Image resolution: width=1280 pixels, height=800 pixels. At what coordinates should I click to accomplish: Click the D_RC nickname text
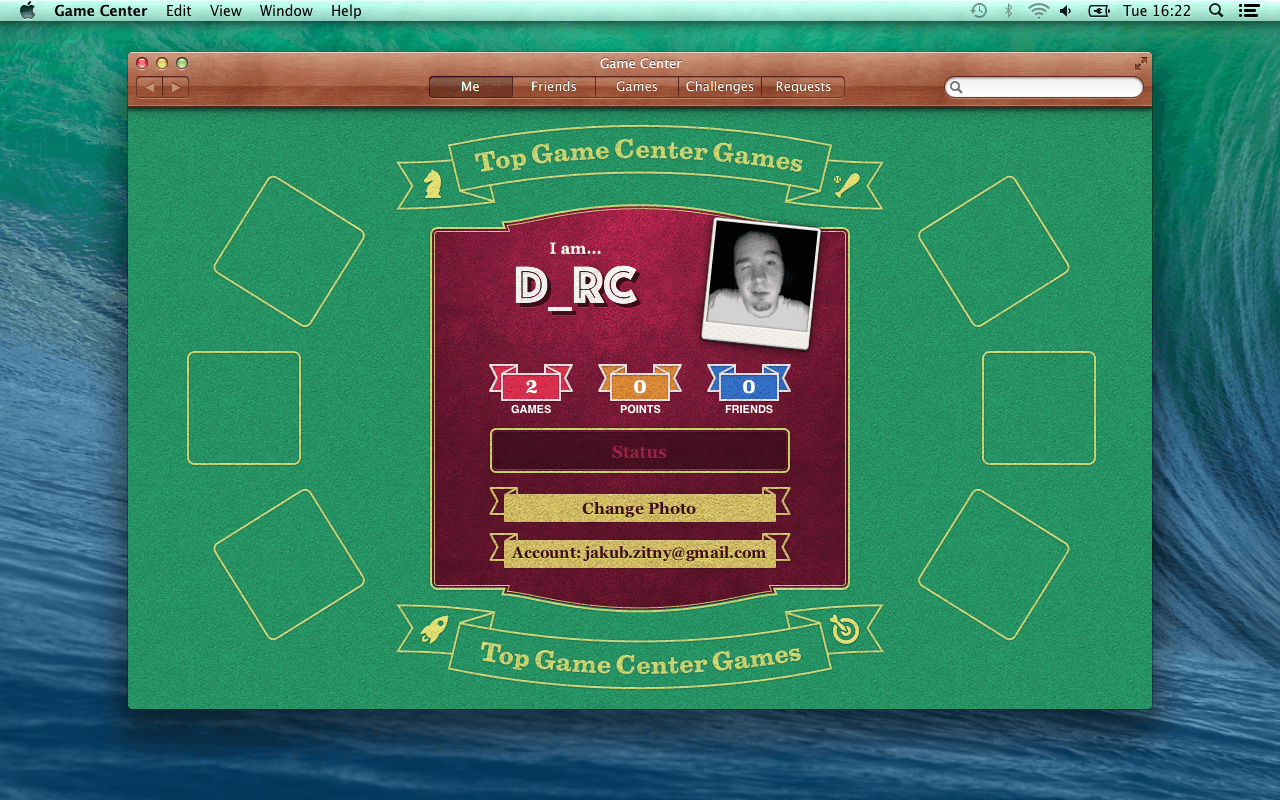(x=576, y=289)
